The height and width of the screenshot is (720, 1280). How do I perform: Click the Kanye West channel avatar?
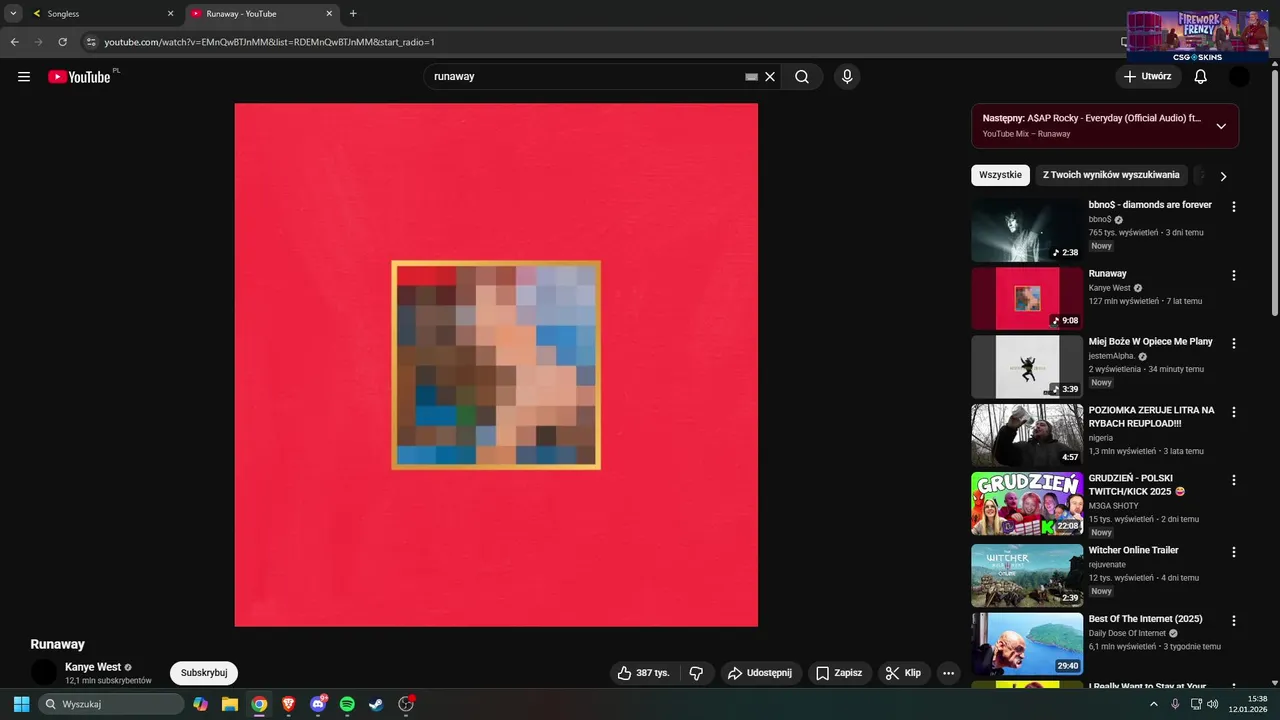click(44, 673)
